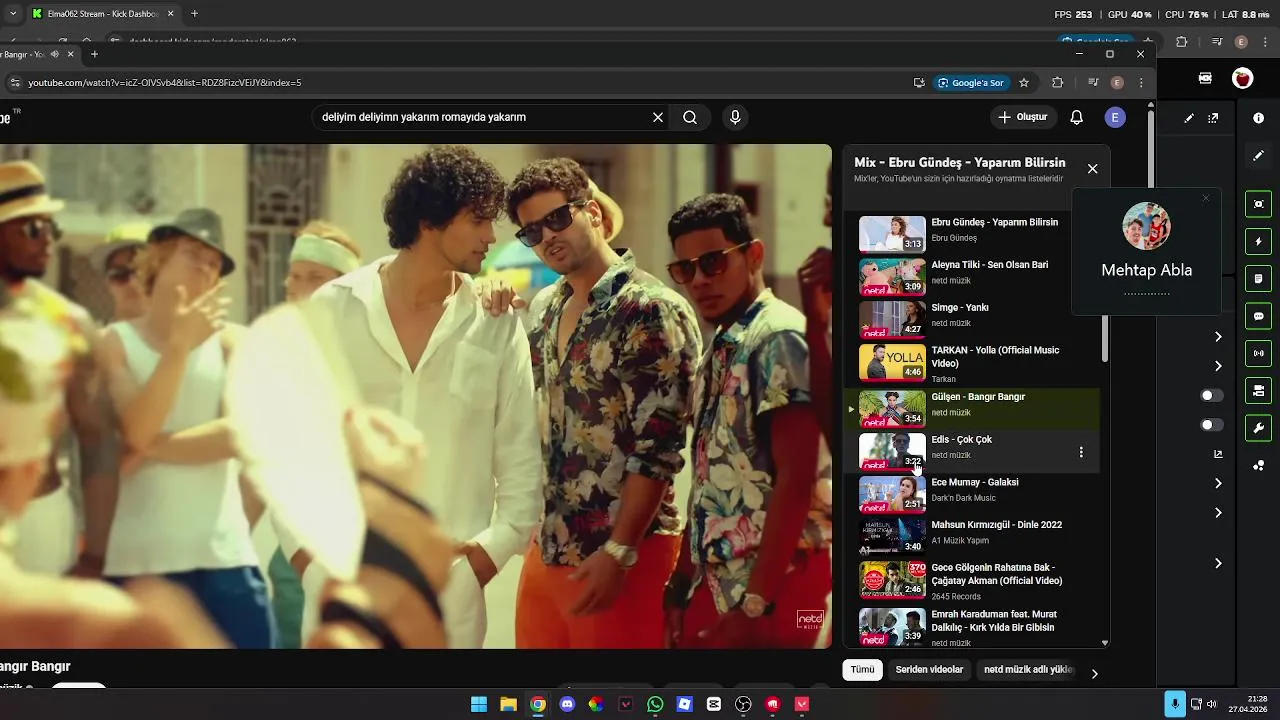Select the Tümü filter chip

(x=862, y=670)
